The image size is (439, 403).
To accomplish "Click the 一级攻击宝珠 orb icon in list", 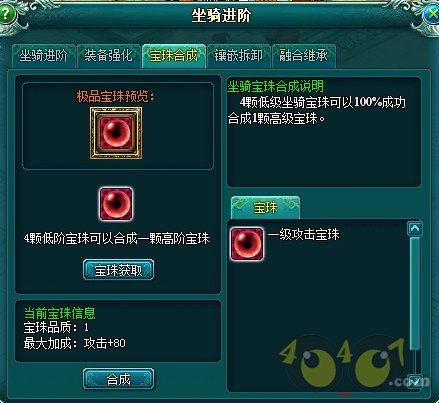I will coord(247,244).
